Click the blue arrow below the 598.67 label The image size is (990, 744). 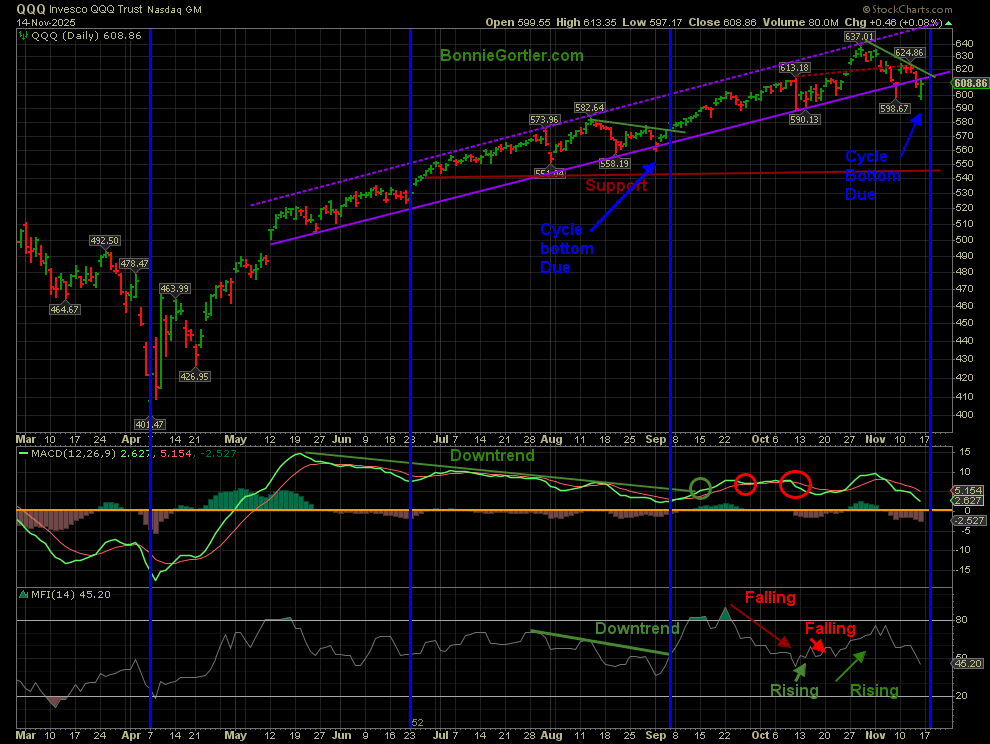pyautogui.click(x=910, y=134)
